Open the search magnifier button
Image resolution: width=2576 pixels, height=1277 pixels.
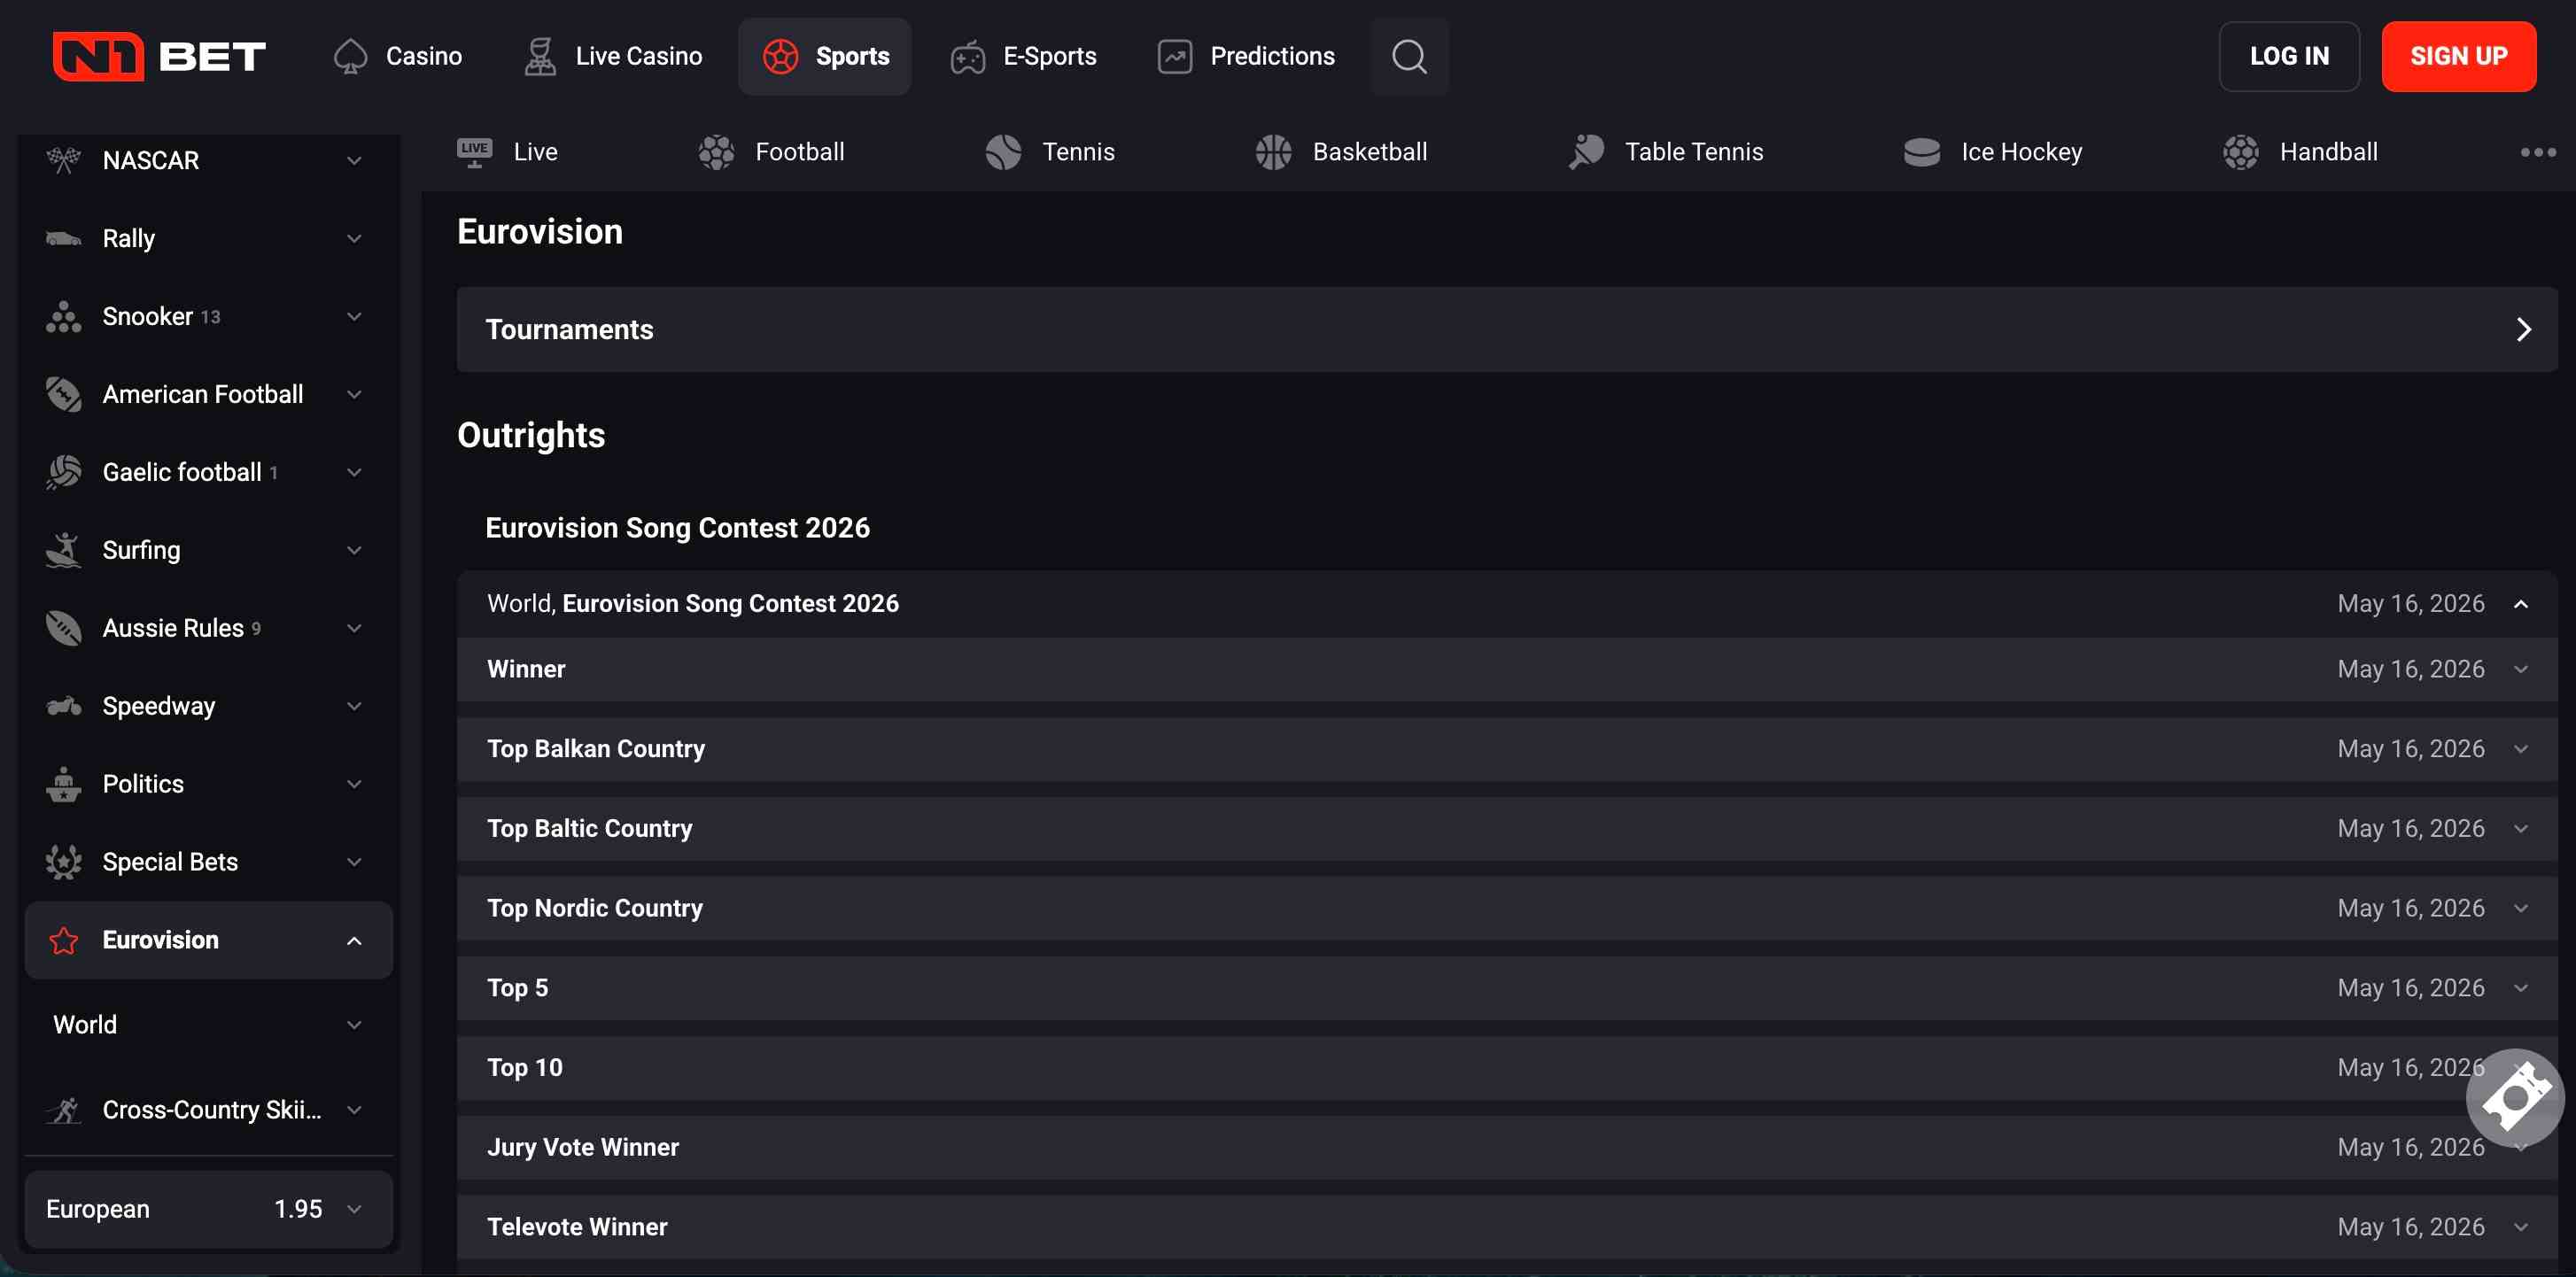pyautogui.click(x=1409, y=56)
